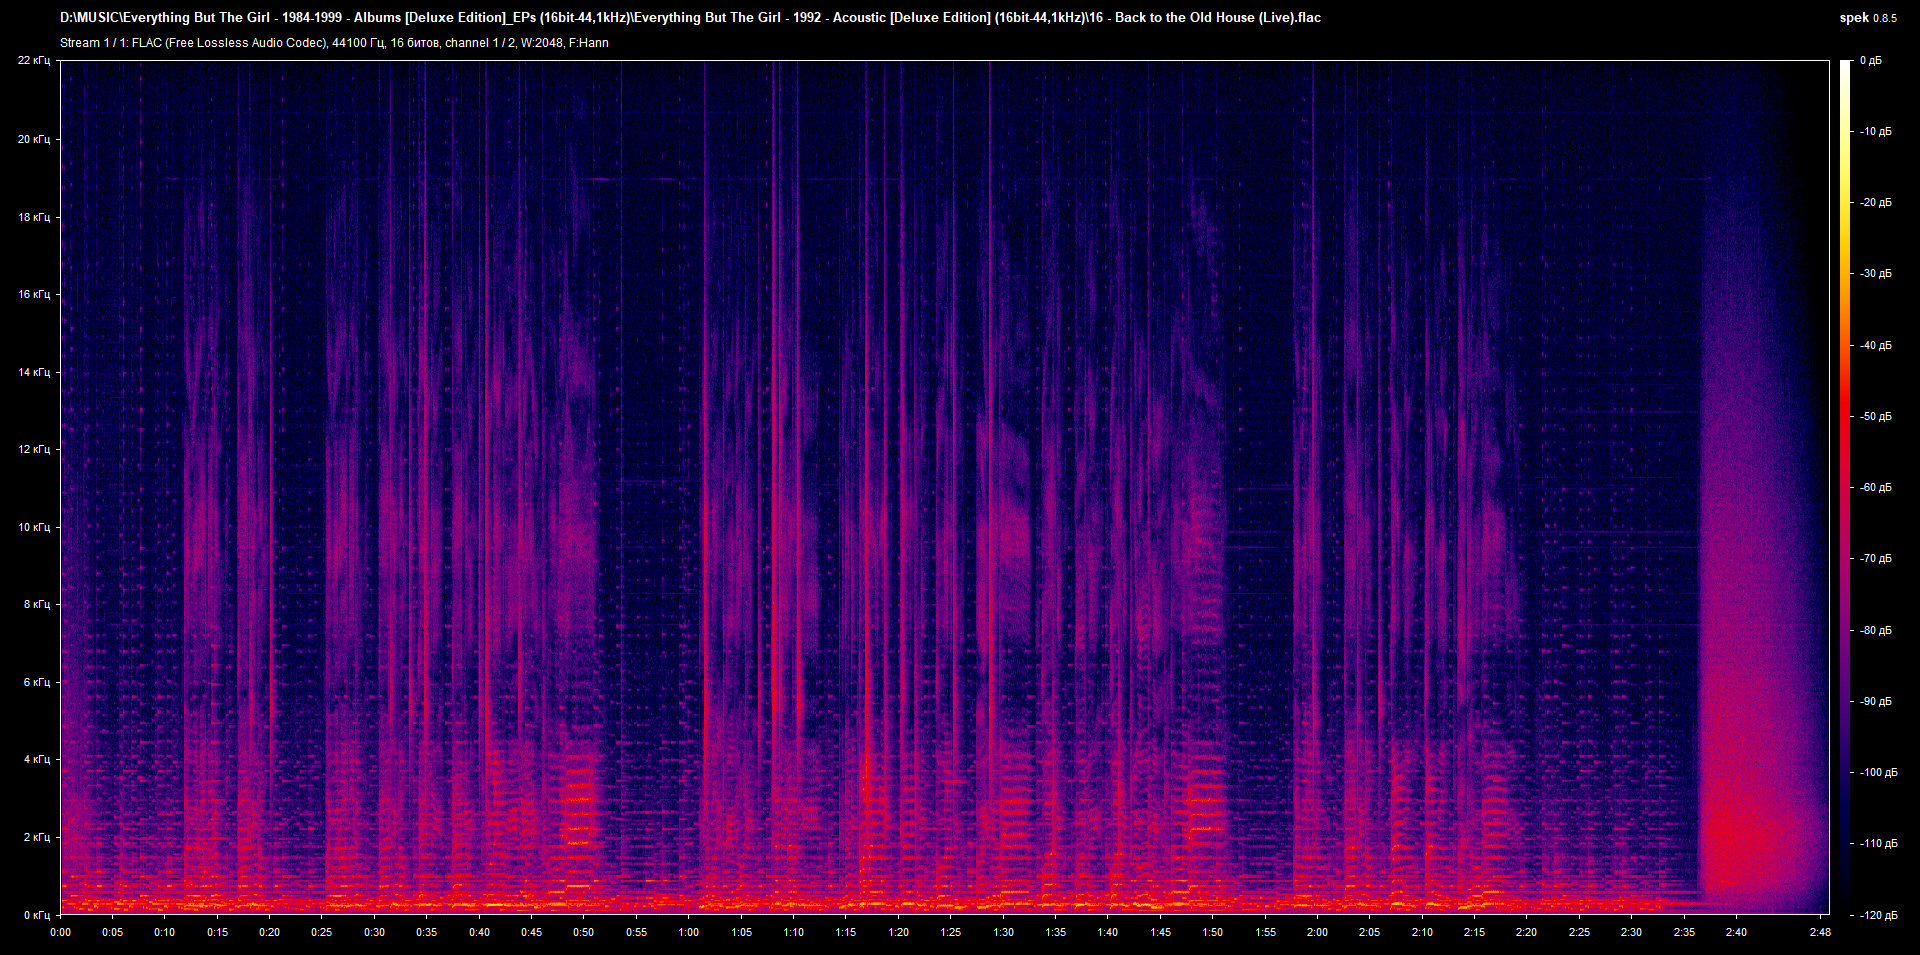Click the 0:00 time axis label
1920x955 pixels.
point(60,932)
